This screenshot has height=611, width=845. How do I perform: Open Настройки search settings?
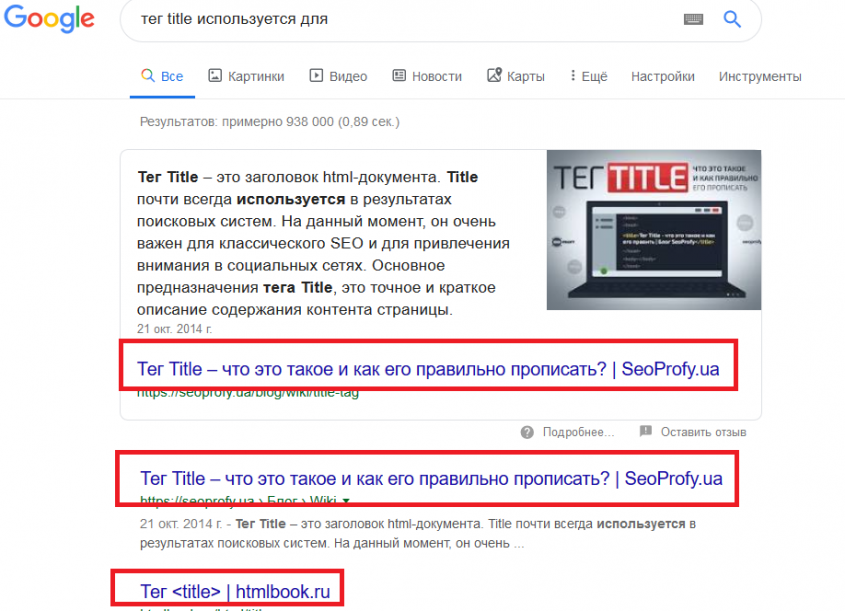coord(663,77)
